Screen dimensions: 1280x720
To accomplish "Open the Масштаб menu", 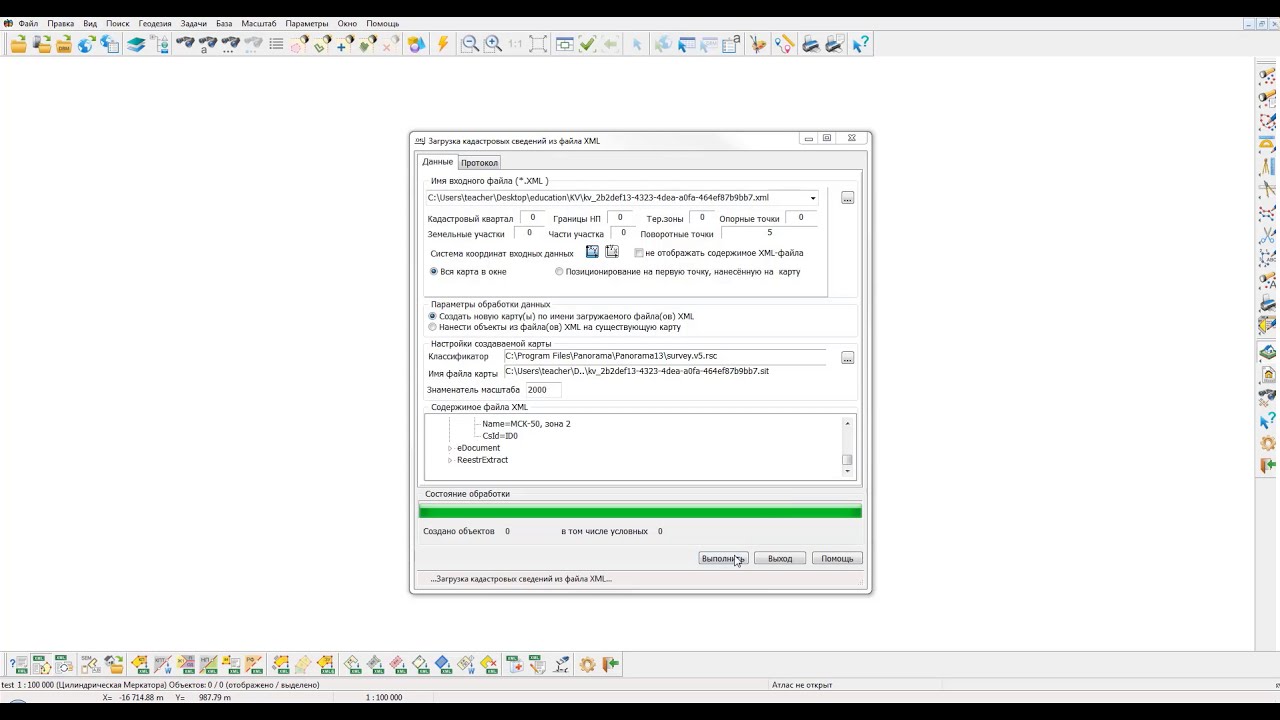I will [259, 23].
